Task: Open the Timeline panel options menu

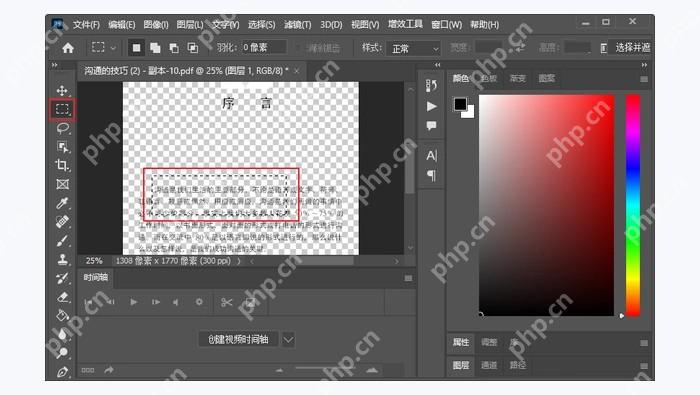Action: coord(408,278)
